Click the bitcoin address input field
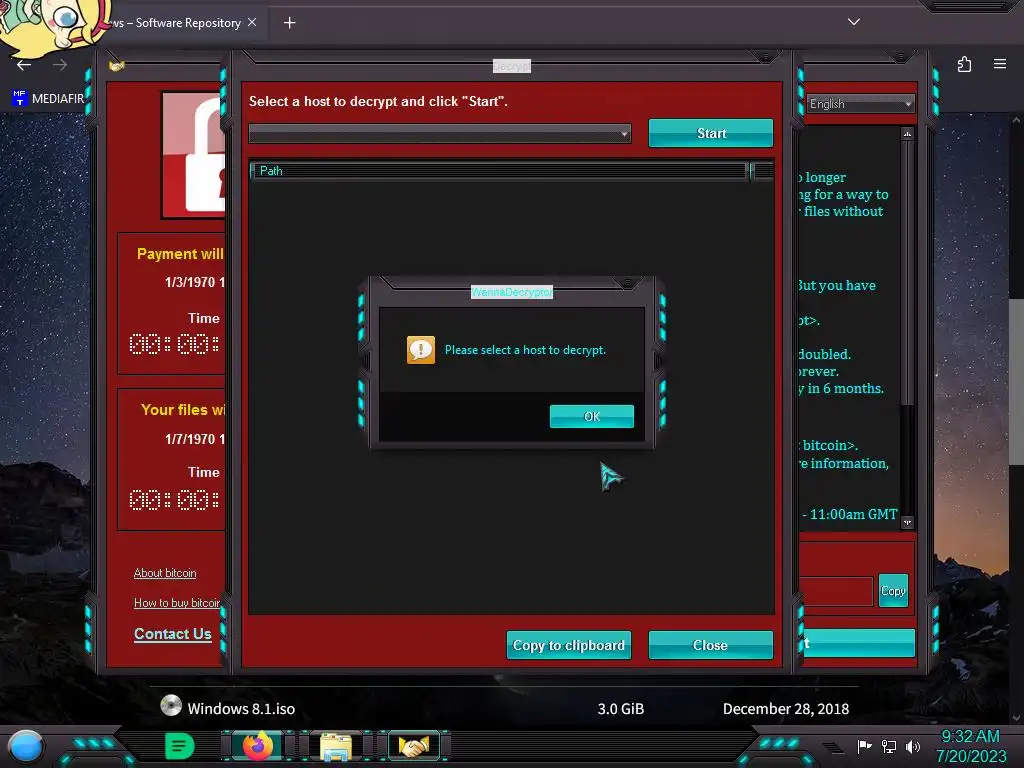This screenshot has height=768, width=1024. click(836, 591)
